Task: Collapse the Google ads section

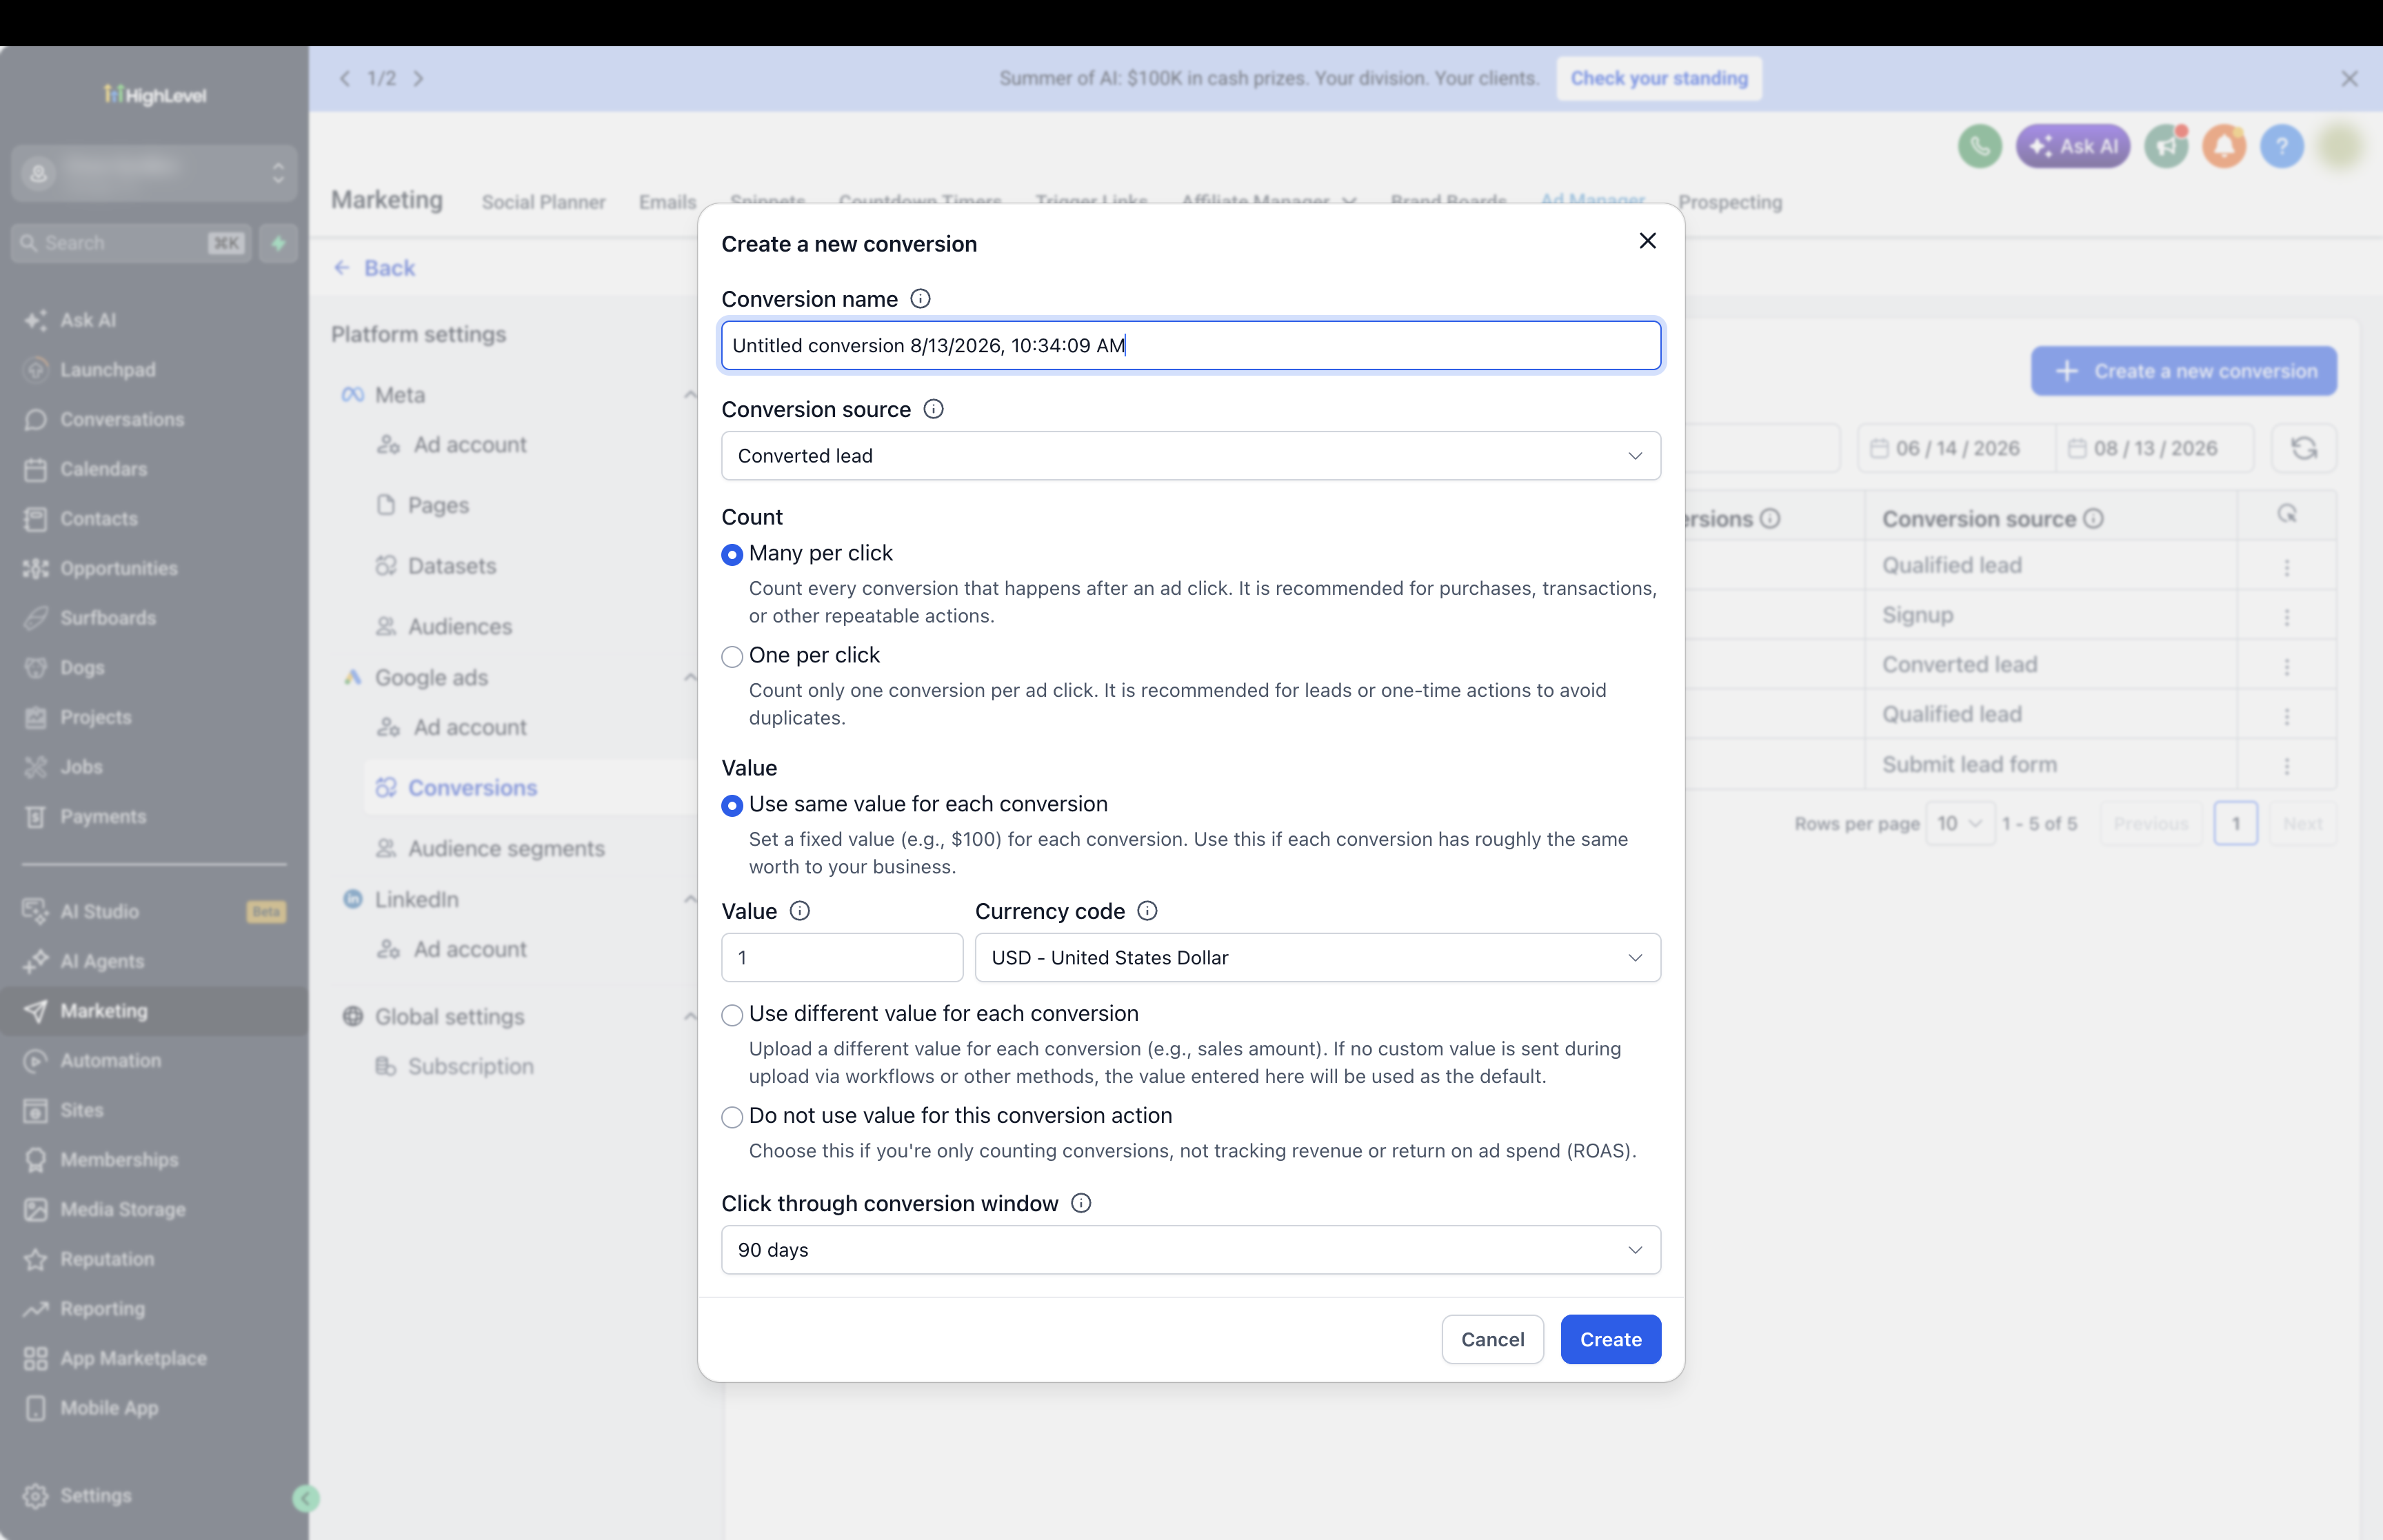Action: tap(689, 678)
